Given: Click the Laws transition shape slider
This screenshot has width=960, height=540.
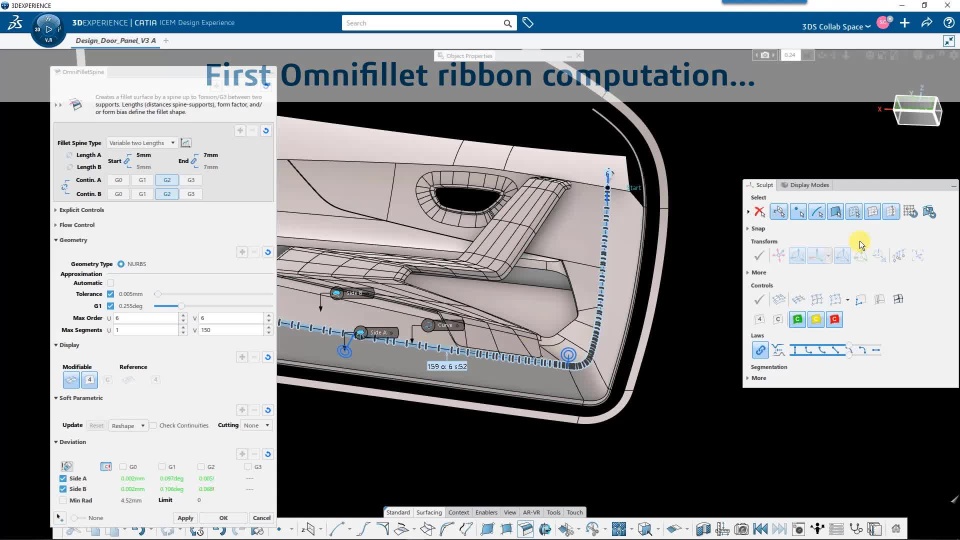Looking at the screenshot, I should pos(835,350).
